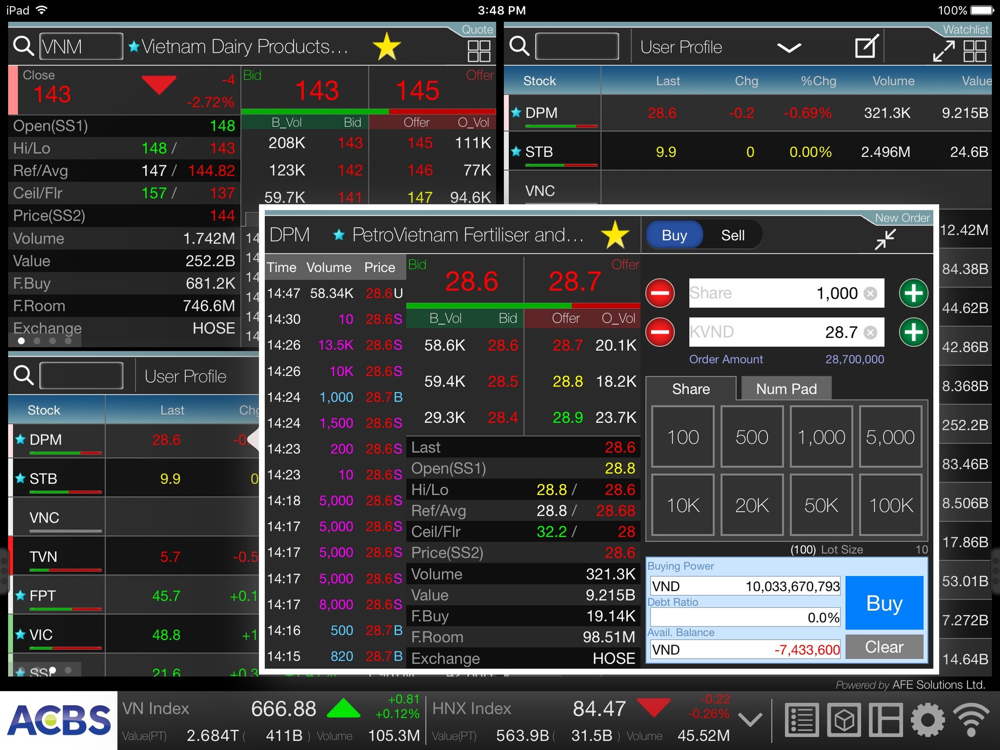This screenshot has width=1000, height=750.
Task: Select the 20K share quantity button
Action: tap(752, 505)
